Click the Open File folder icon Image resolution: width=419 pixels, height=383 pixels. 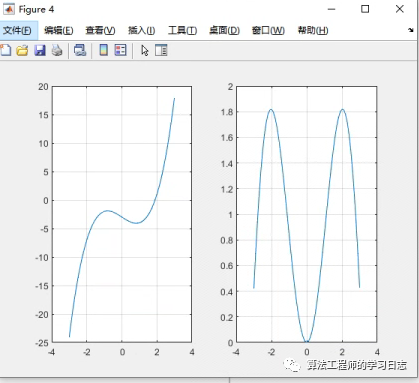[x=22, y=50]
